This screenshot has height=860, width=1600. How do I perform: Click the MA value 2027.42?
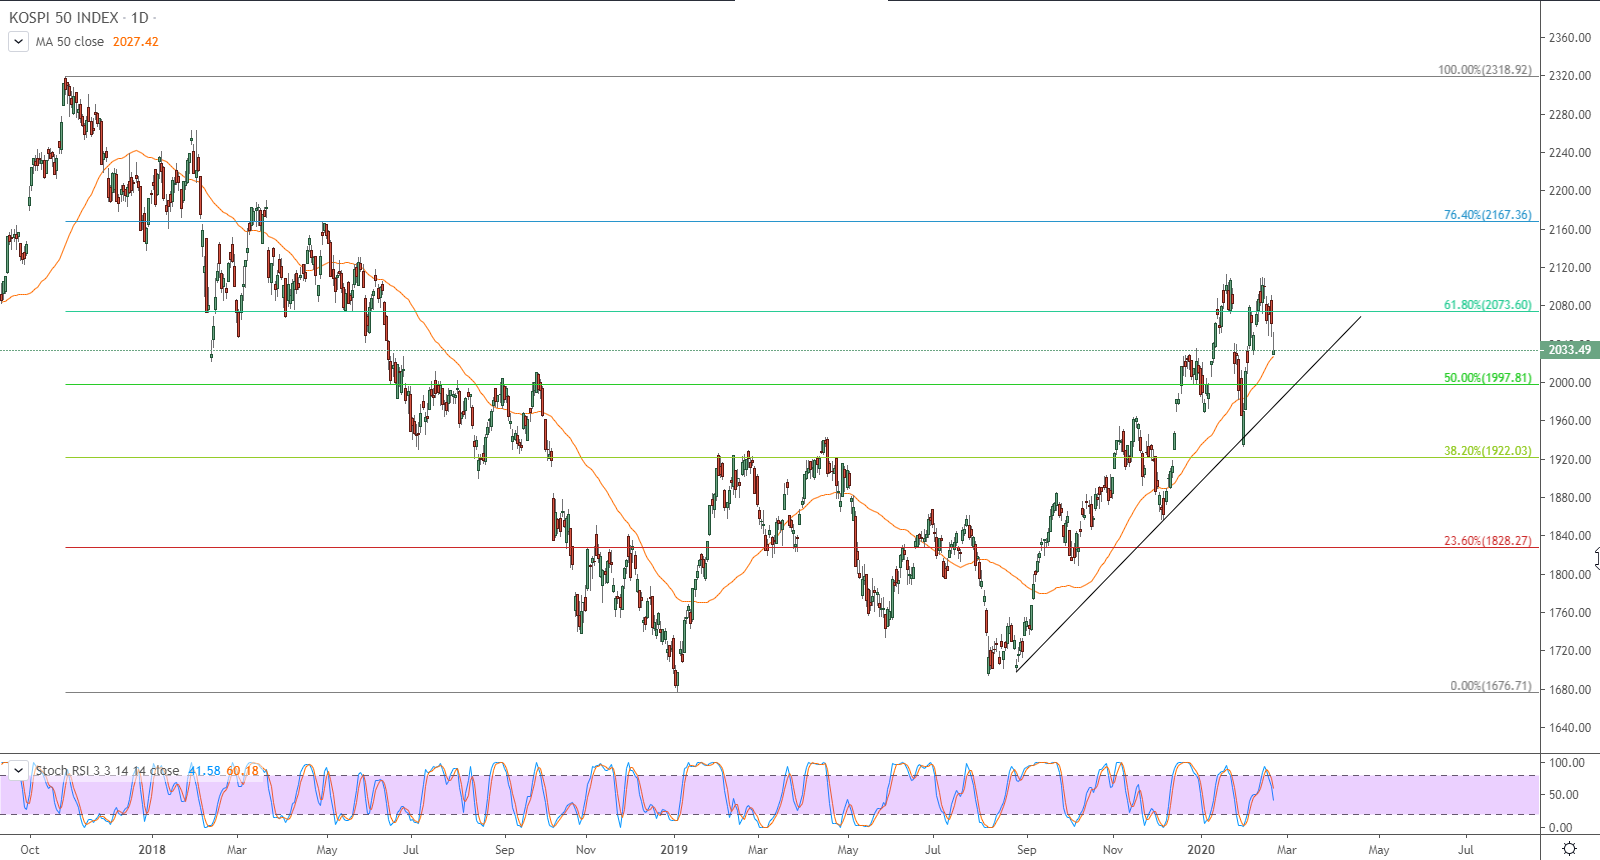pos(136,42)
